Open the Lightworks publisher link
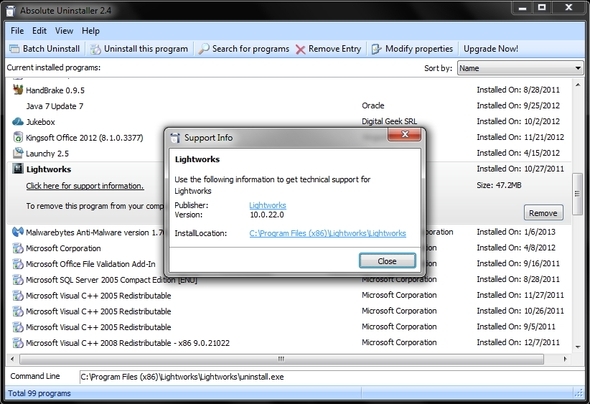 (268, 205)
